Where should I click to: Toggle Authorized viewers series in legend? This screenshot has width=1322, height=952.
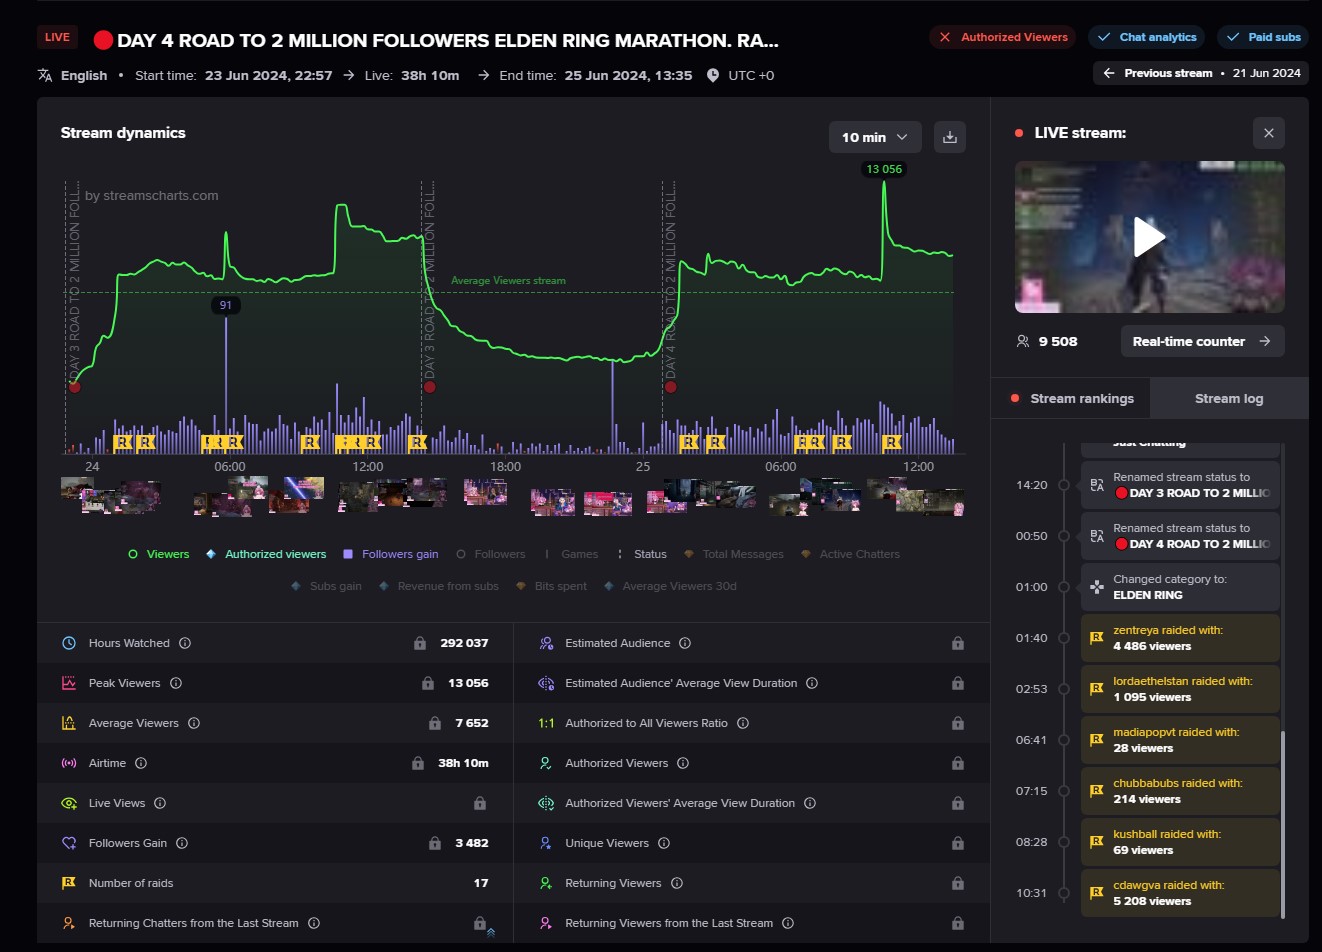tap(266, 554)
